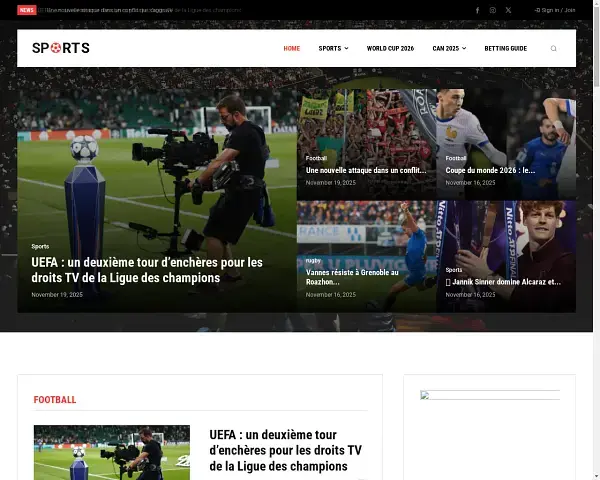This screenshot has height=480, width=600.
Task: Open article 'Une nouvelle attaque dans un conflit'
Action: pos(365,170)
